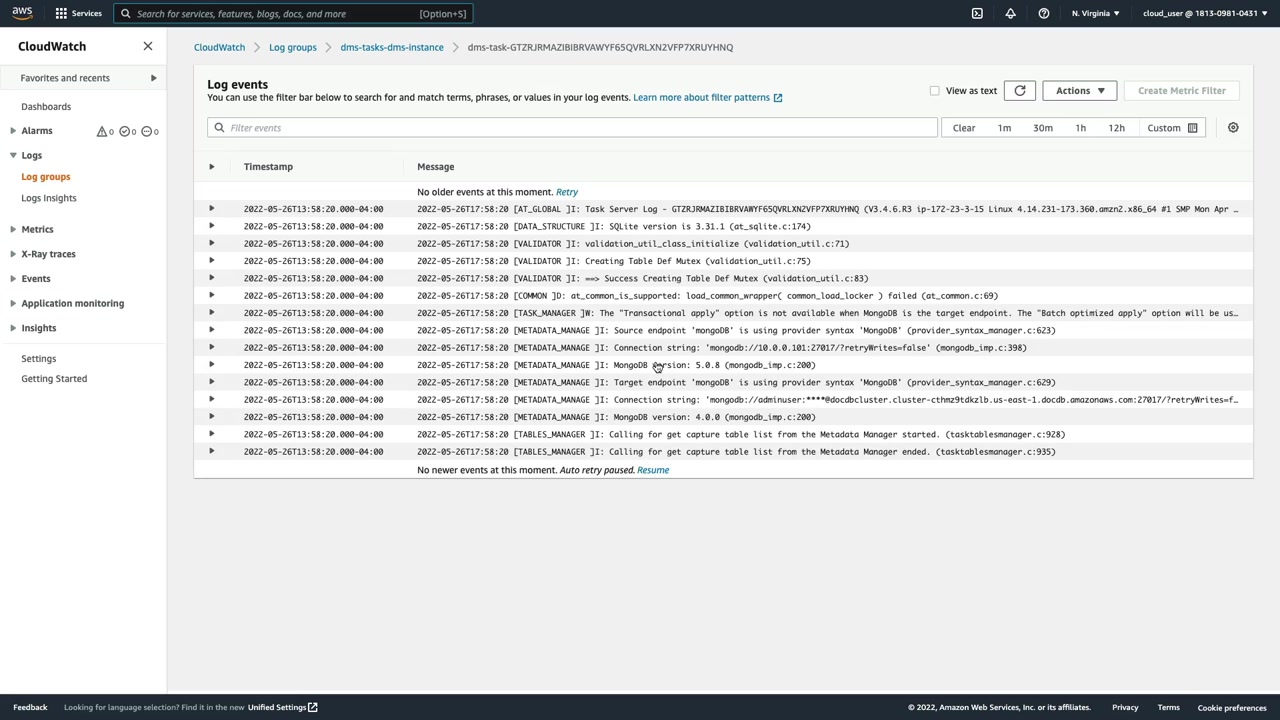This screenshot has height=720, width=1280.
Task: Open the AWS home logo
Action: [x=22, y=13]
